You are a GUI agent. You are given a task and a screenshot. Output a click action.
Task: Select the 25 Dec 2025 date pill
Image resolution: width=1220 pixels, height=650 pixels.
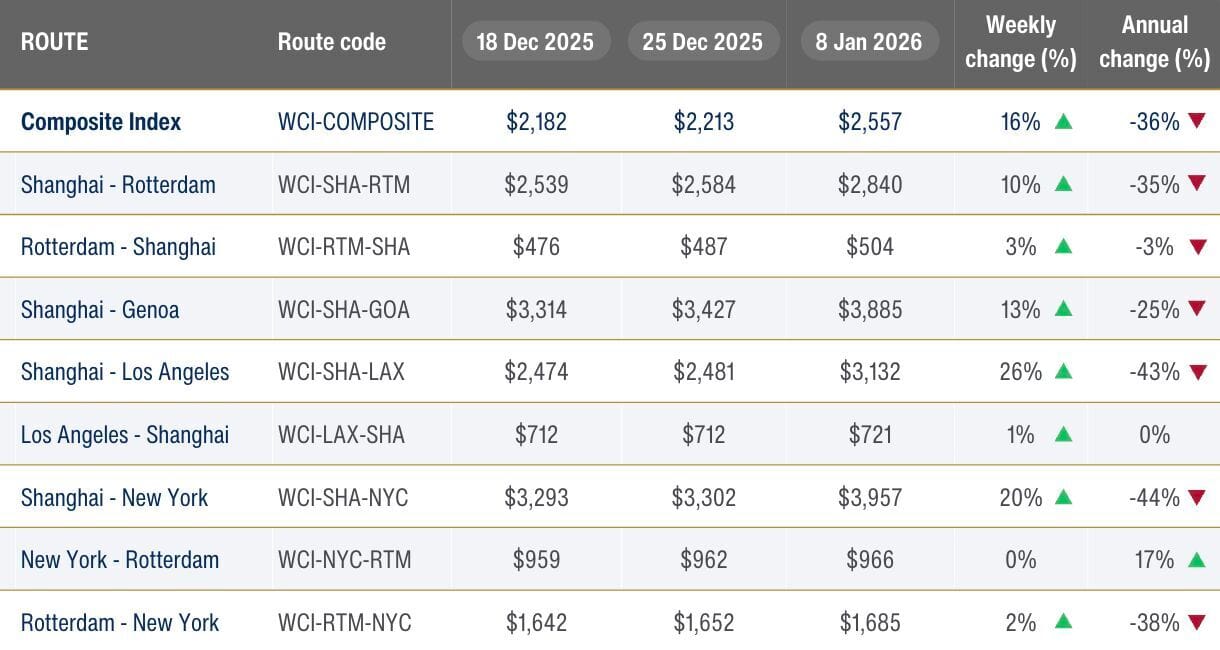[702, 42]
